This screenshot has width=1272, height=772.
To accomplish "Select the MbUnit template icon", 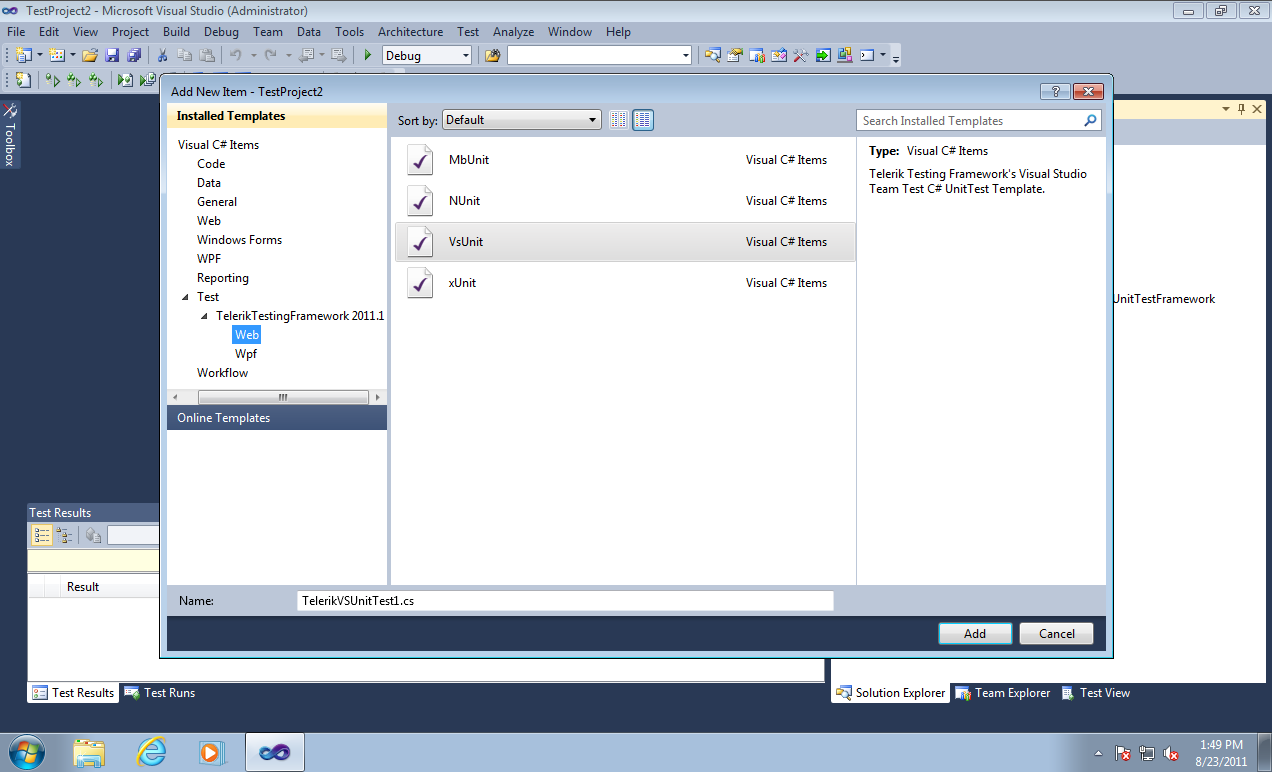I will coord(420,160).
